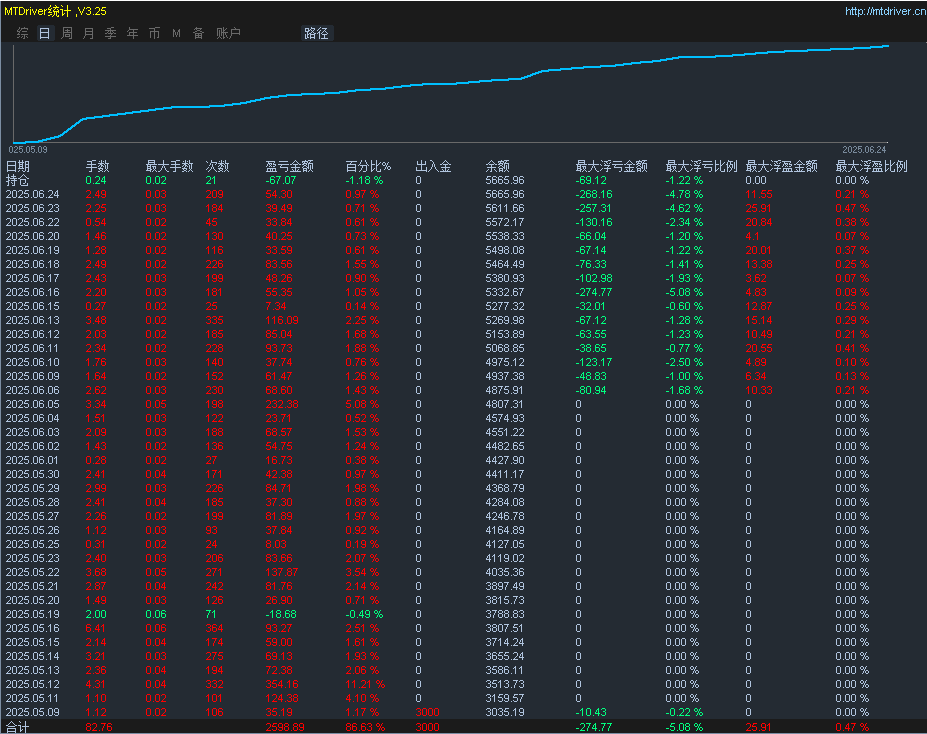The height and width of the screenshot is (734, 927).
Task: Select the 持仓 holdings row label
Action: (18, 180)
